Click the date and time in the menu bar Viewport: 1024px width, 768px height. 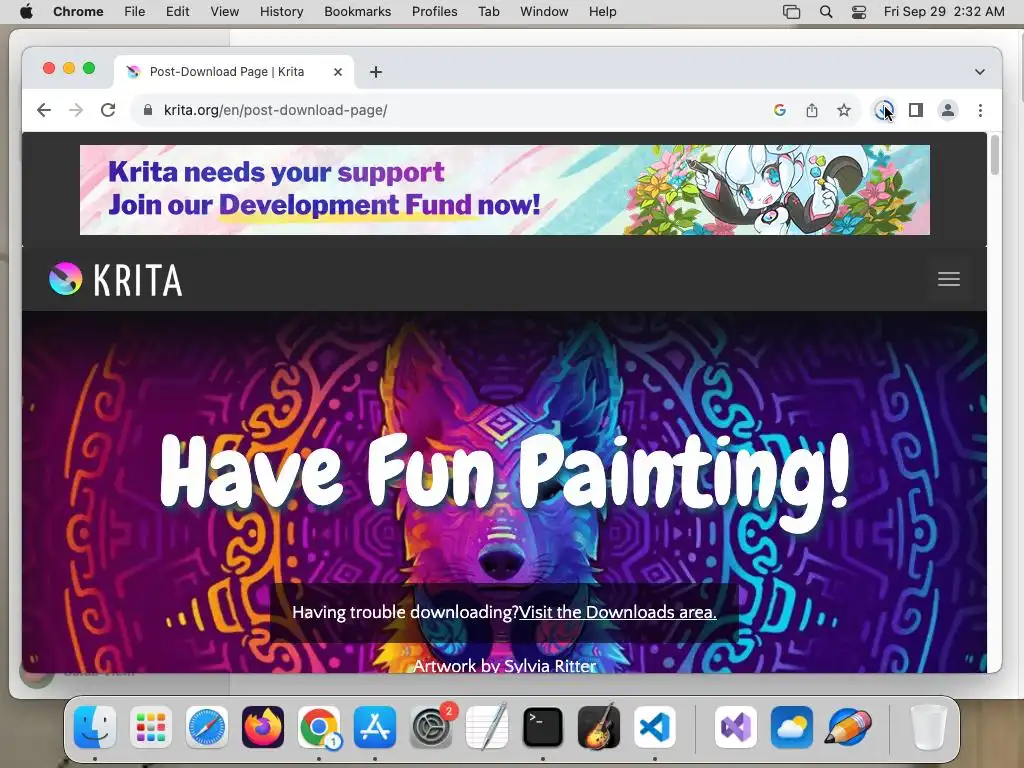pos(944,12)
